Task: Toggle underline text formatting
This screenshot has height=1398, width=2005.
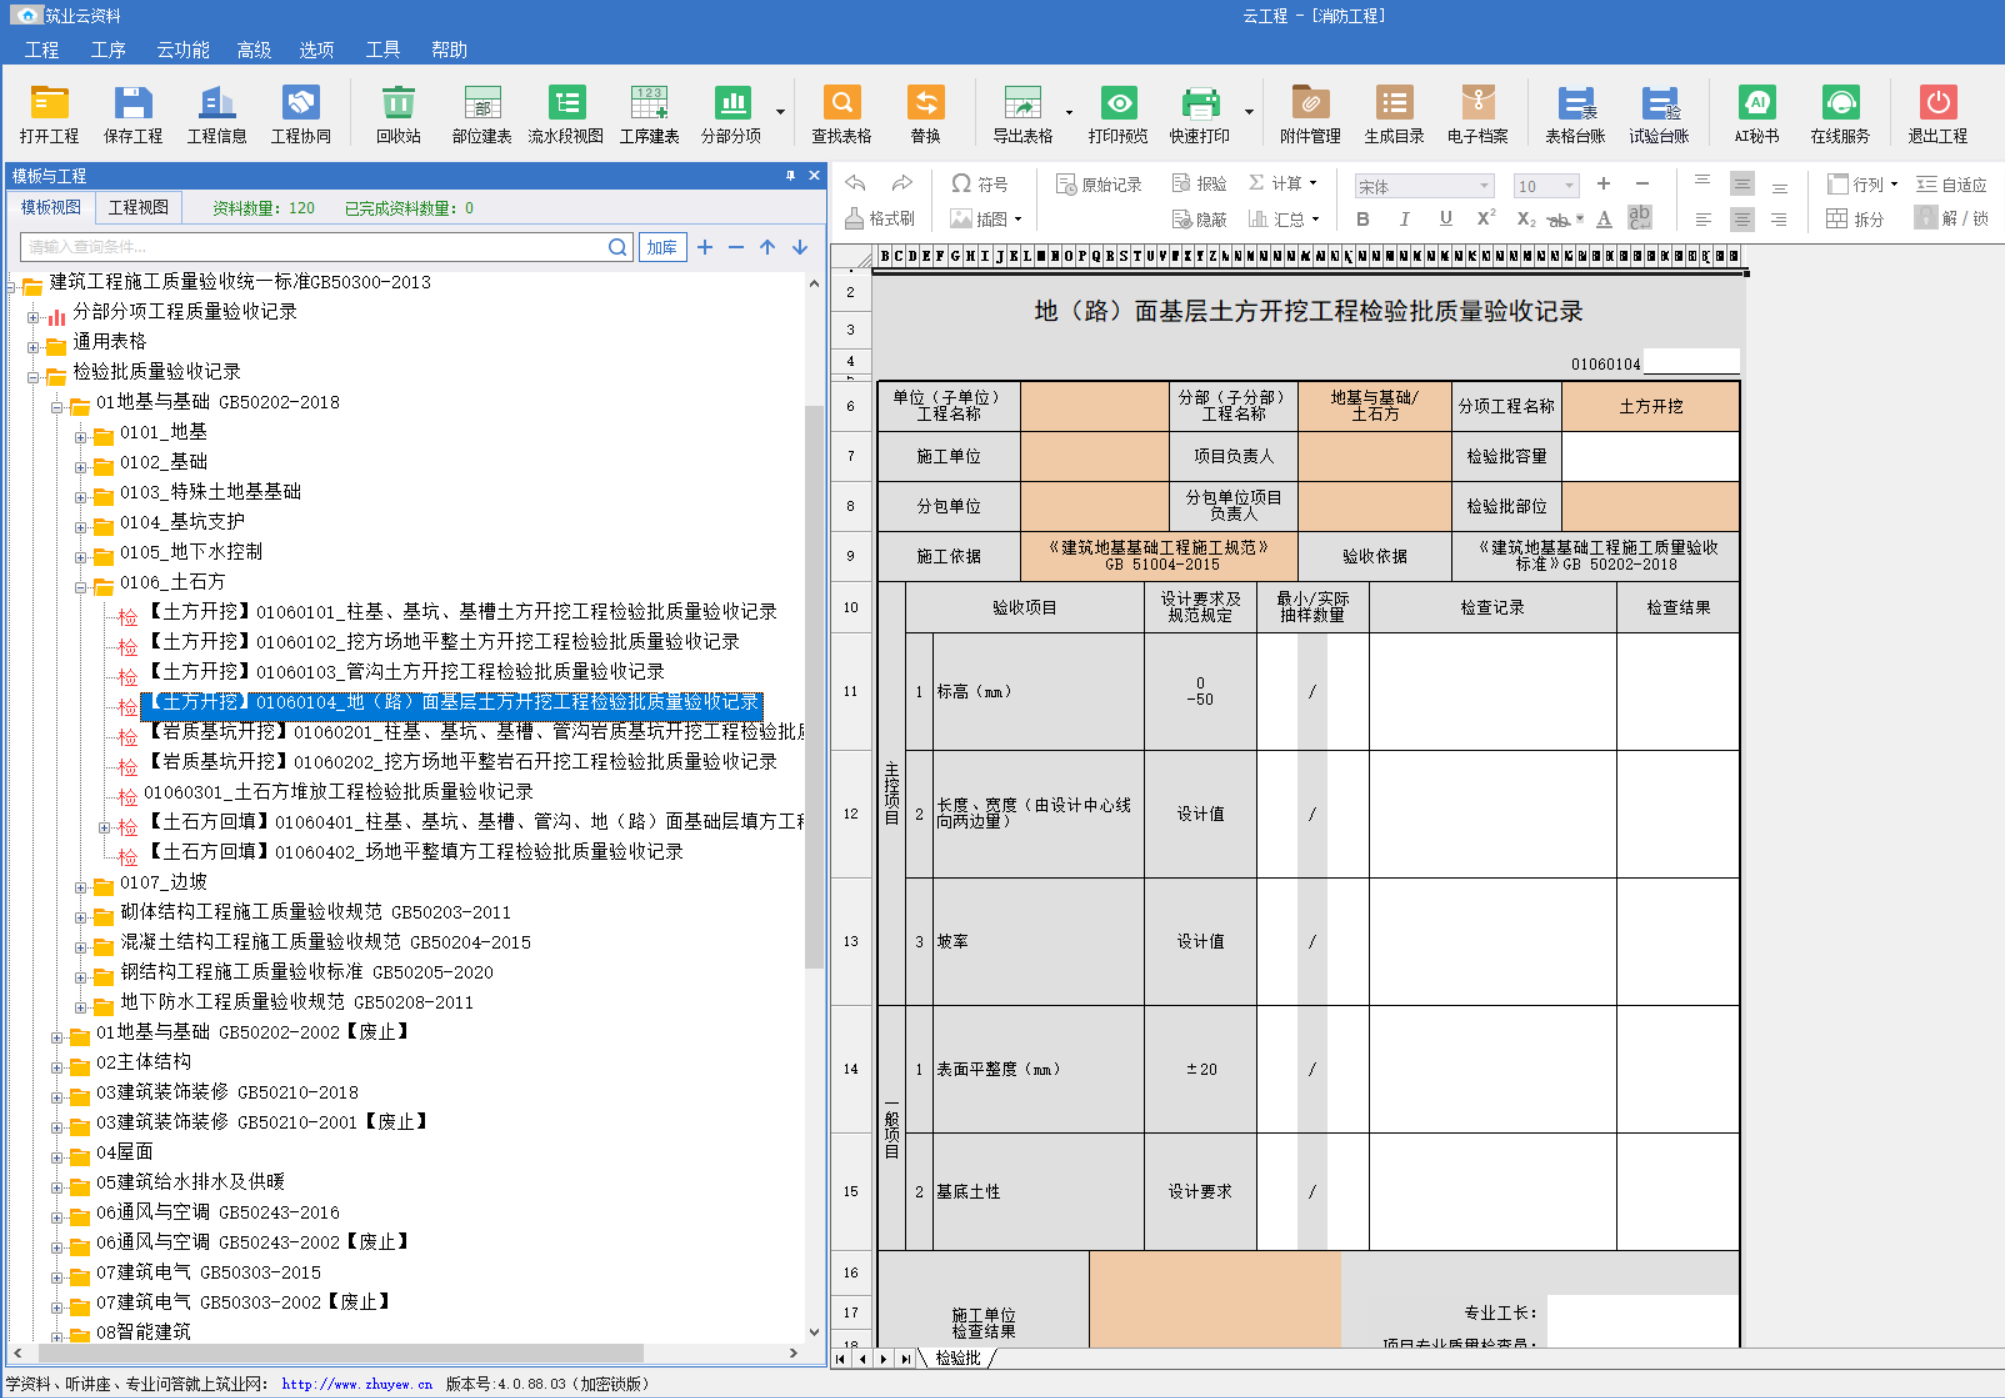Action: coord(1445,219)
